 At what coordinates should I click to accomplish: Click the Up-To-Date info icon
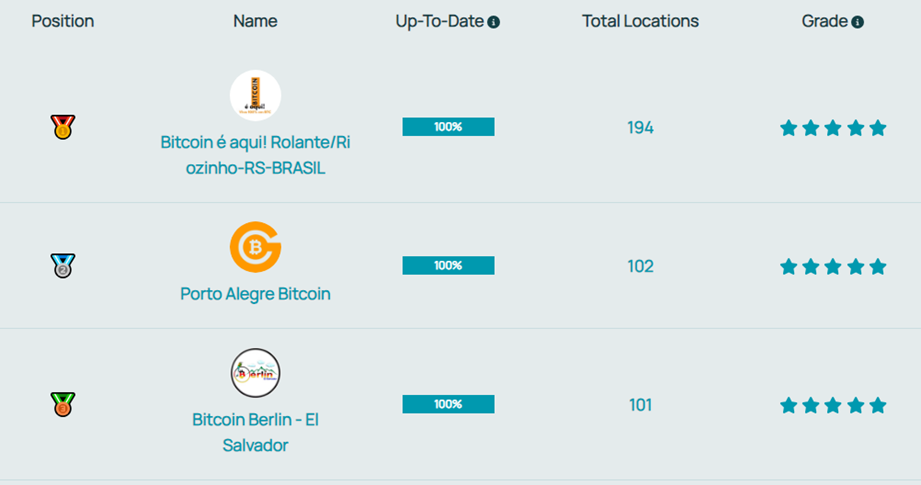tap(493, 22)
